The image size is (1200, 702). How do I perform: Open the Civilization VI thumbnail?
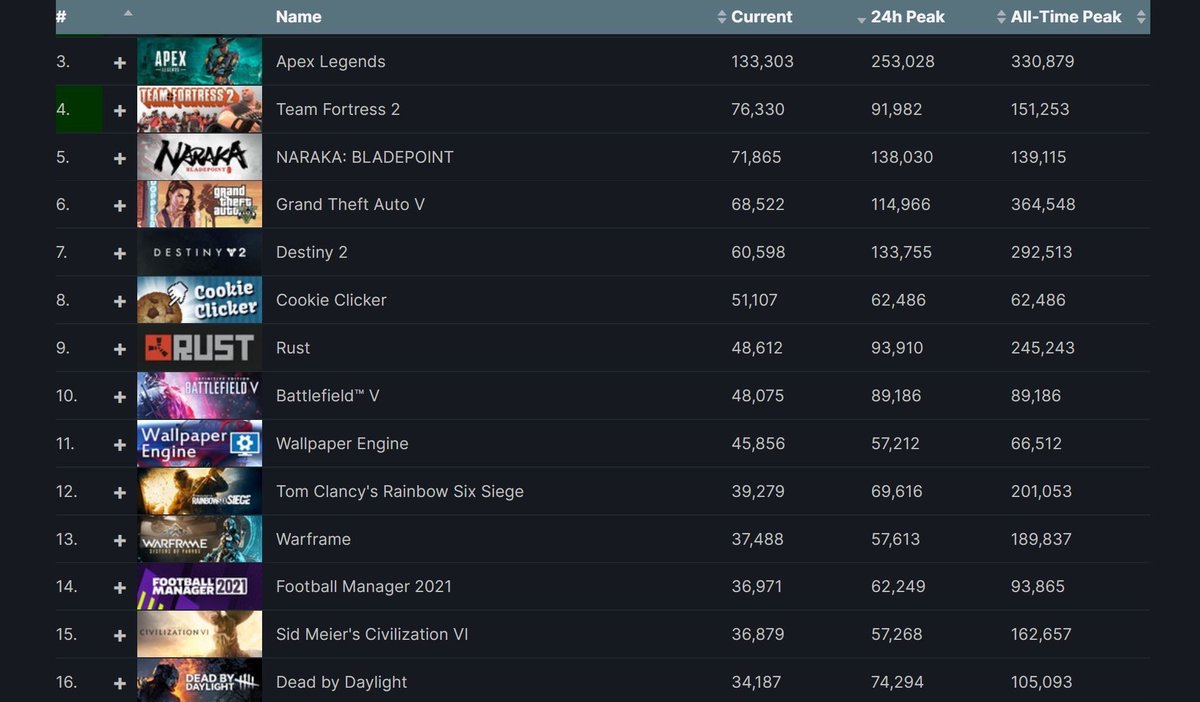(x=199, y=634)
